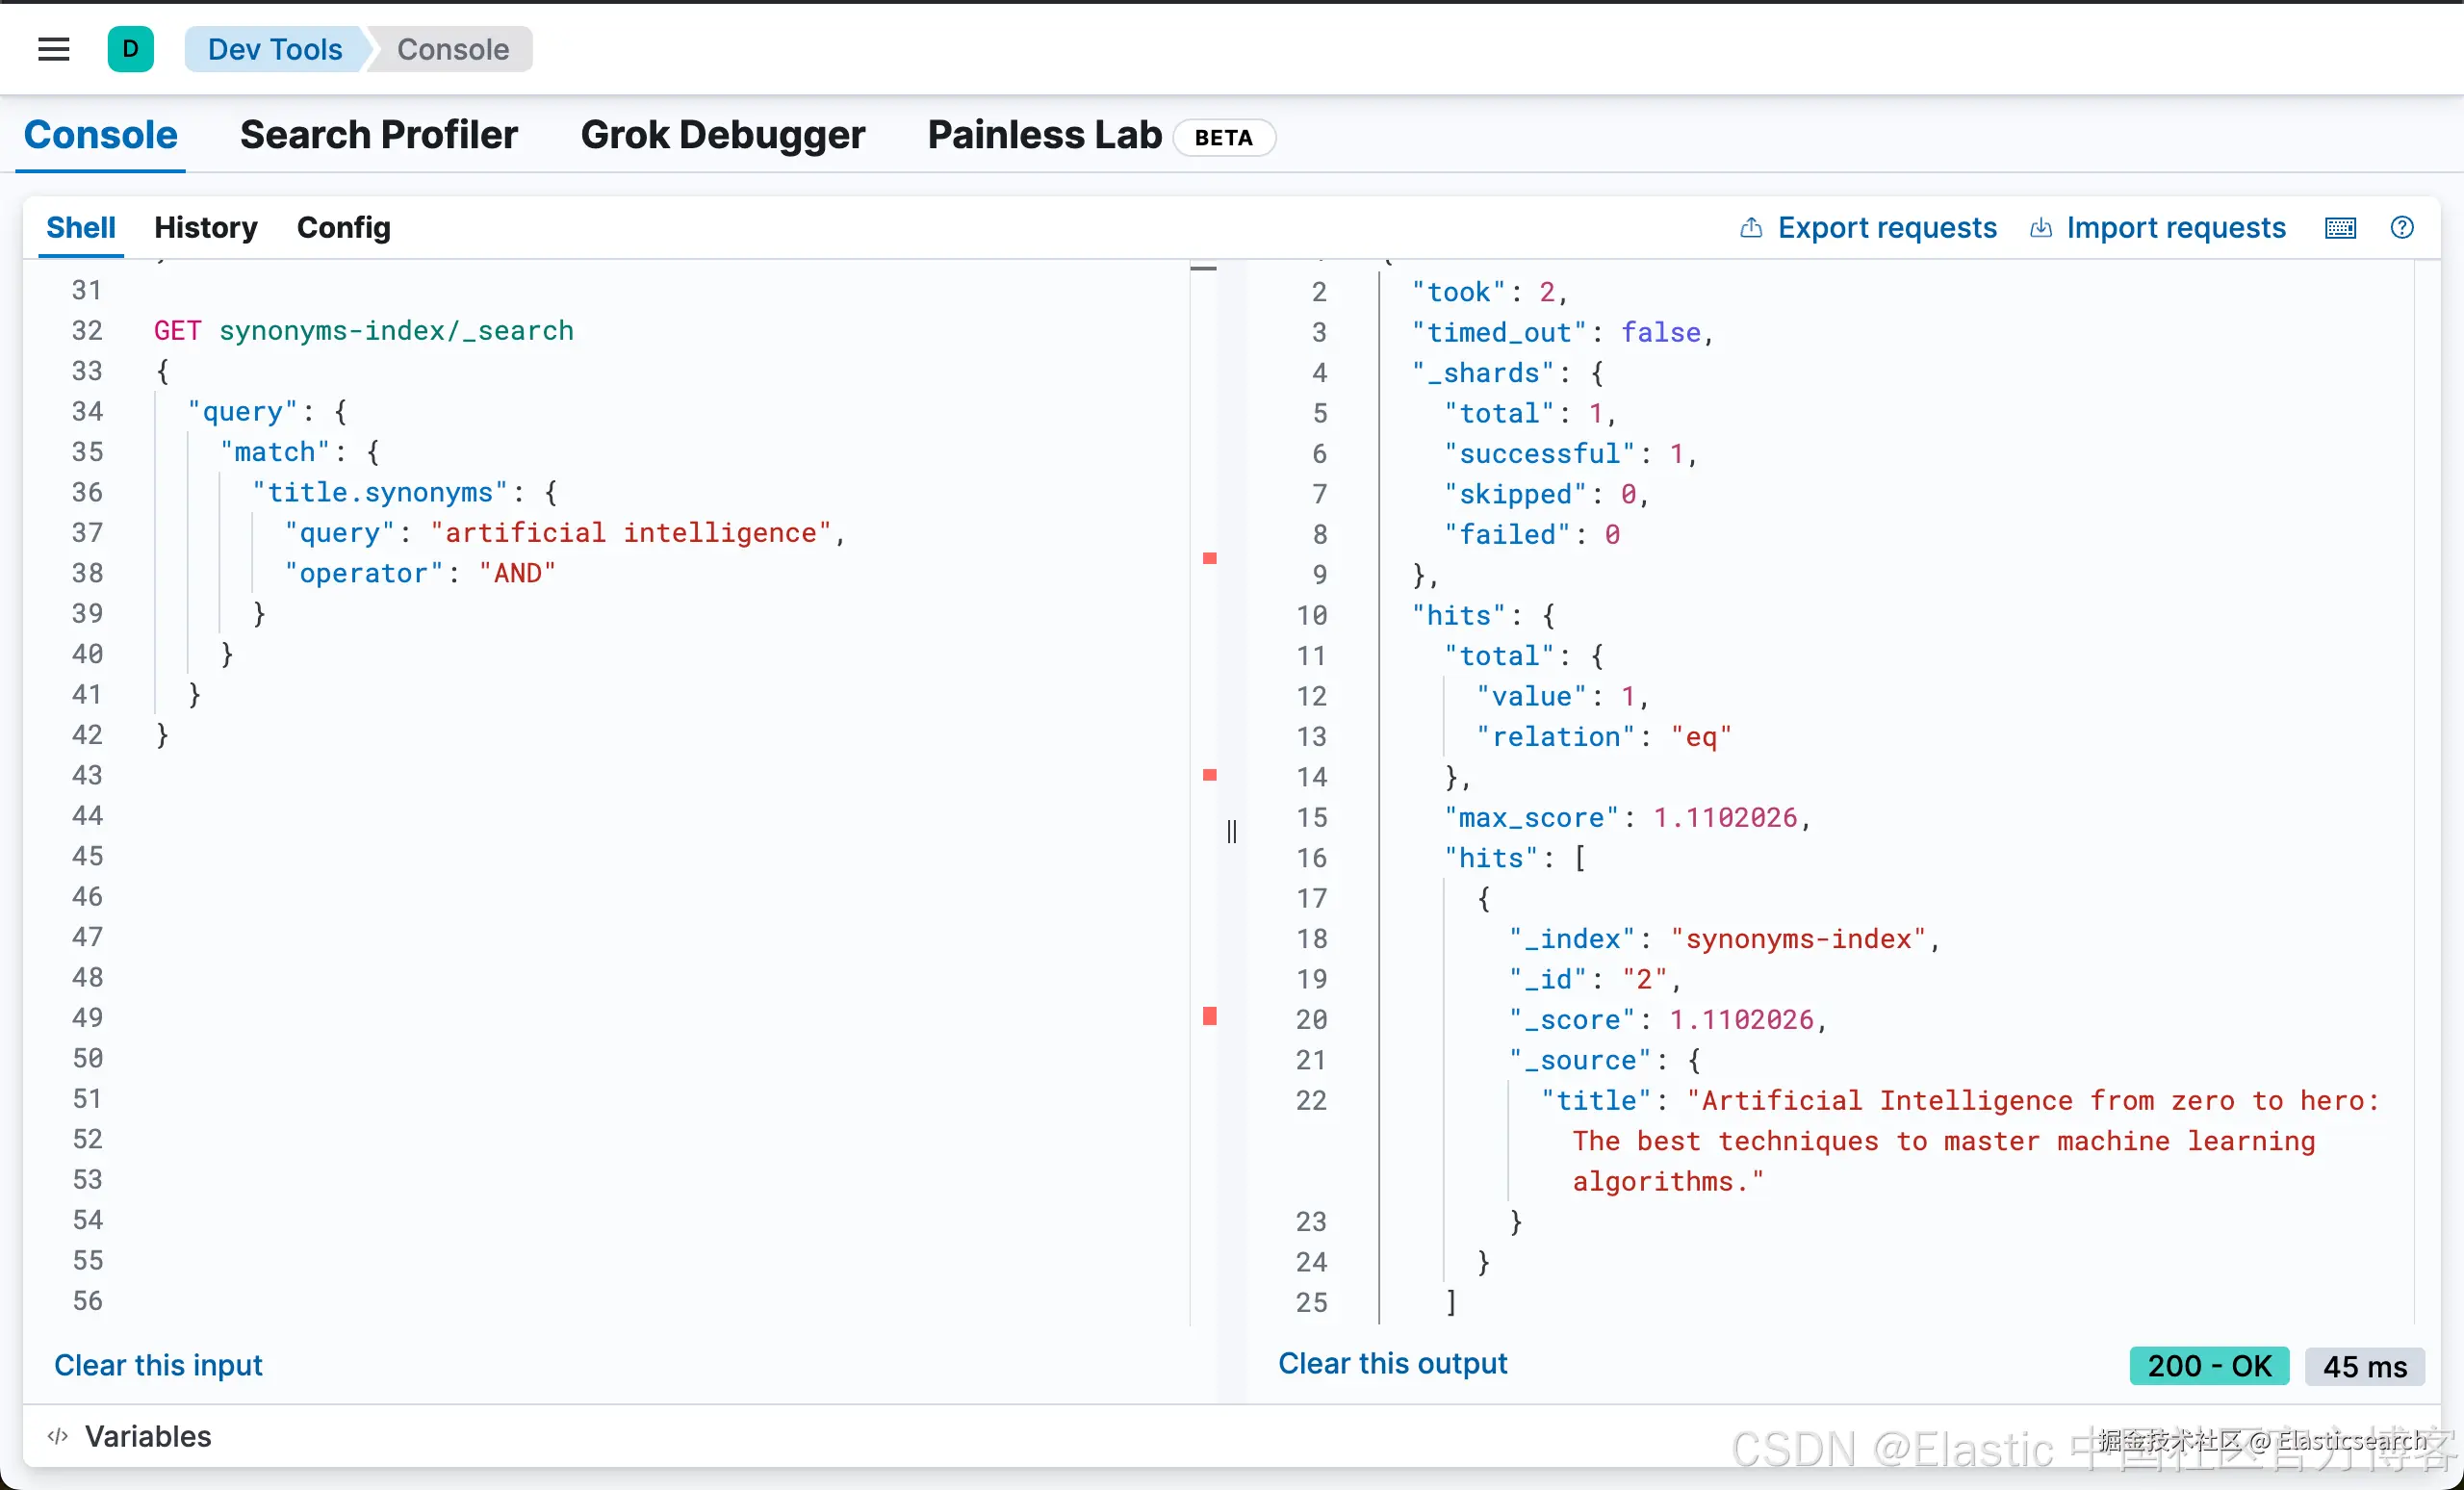Select the Config tab
The height and width of the screenshot is (1490, 2464).
coord(343,228)
